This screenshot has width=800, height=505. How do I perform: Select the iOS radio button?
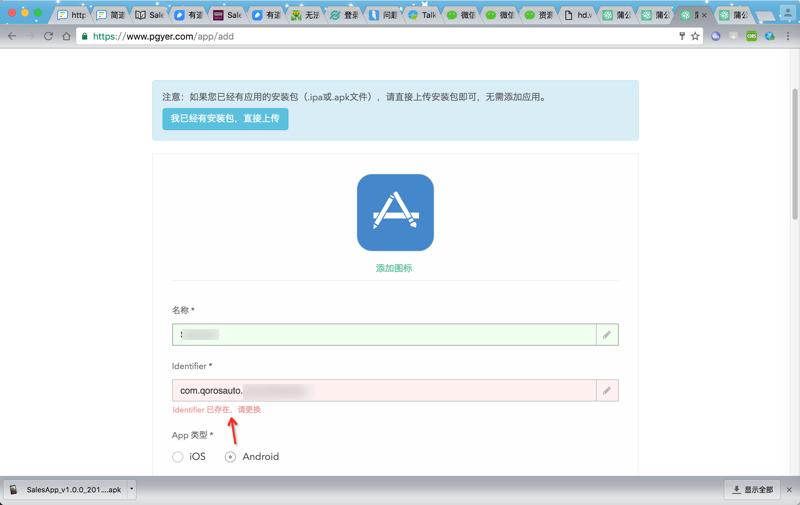tap(178, 457)
